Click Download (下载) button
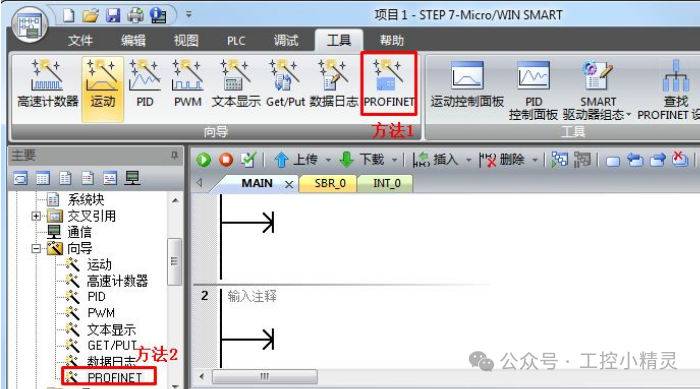Screen dimensions: 700x389 [362, 159]
